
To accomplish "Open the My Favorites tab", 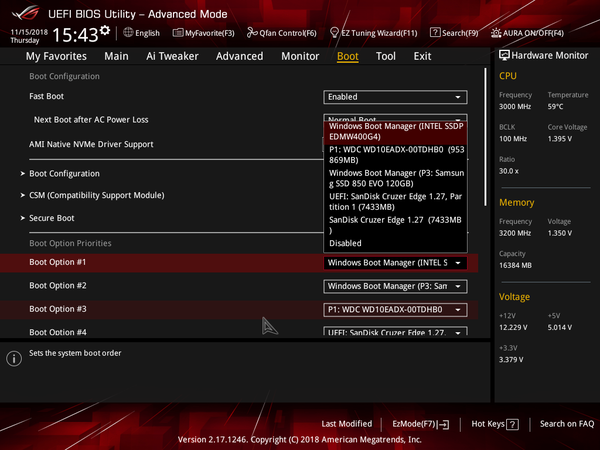I will 56,56.
